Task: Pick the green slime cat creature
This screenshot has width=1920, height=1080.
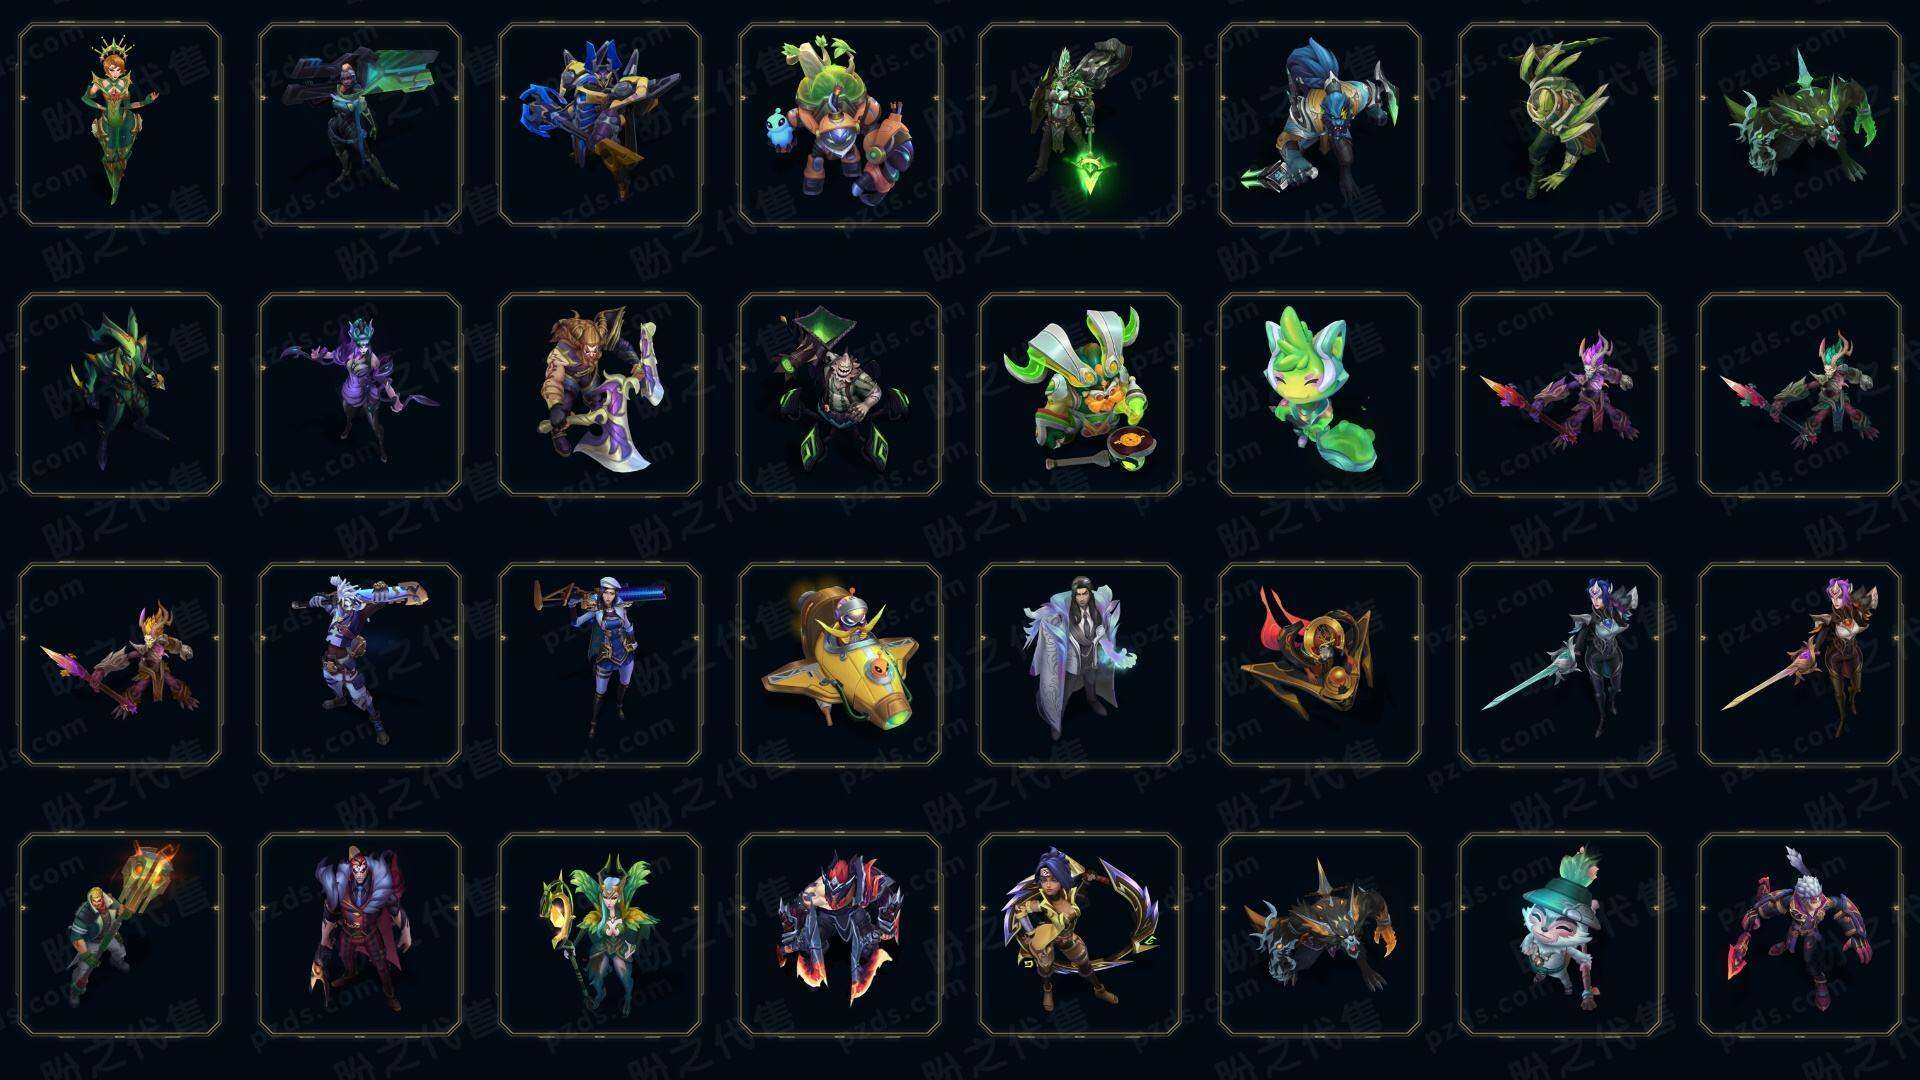Action: pyautogui.click(x=1320, y=394)
